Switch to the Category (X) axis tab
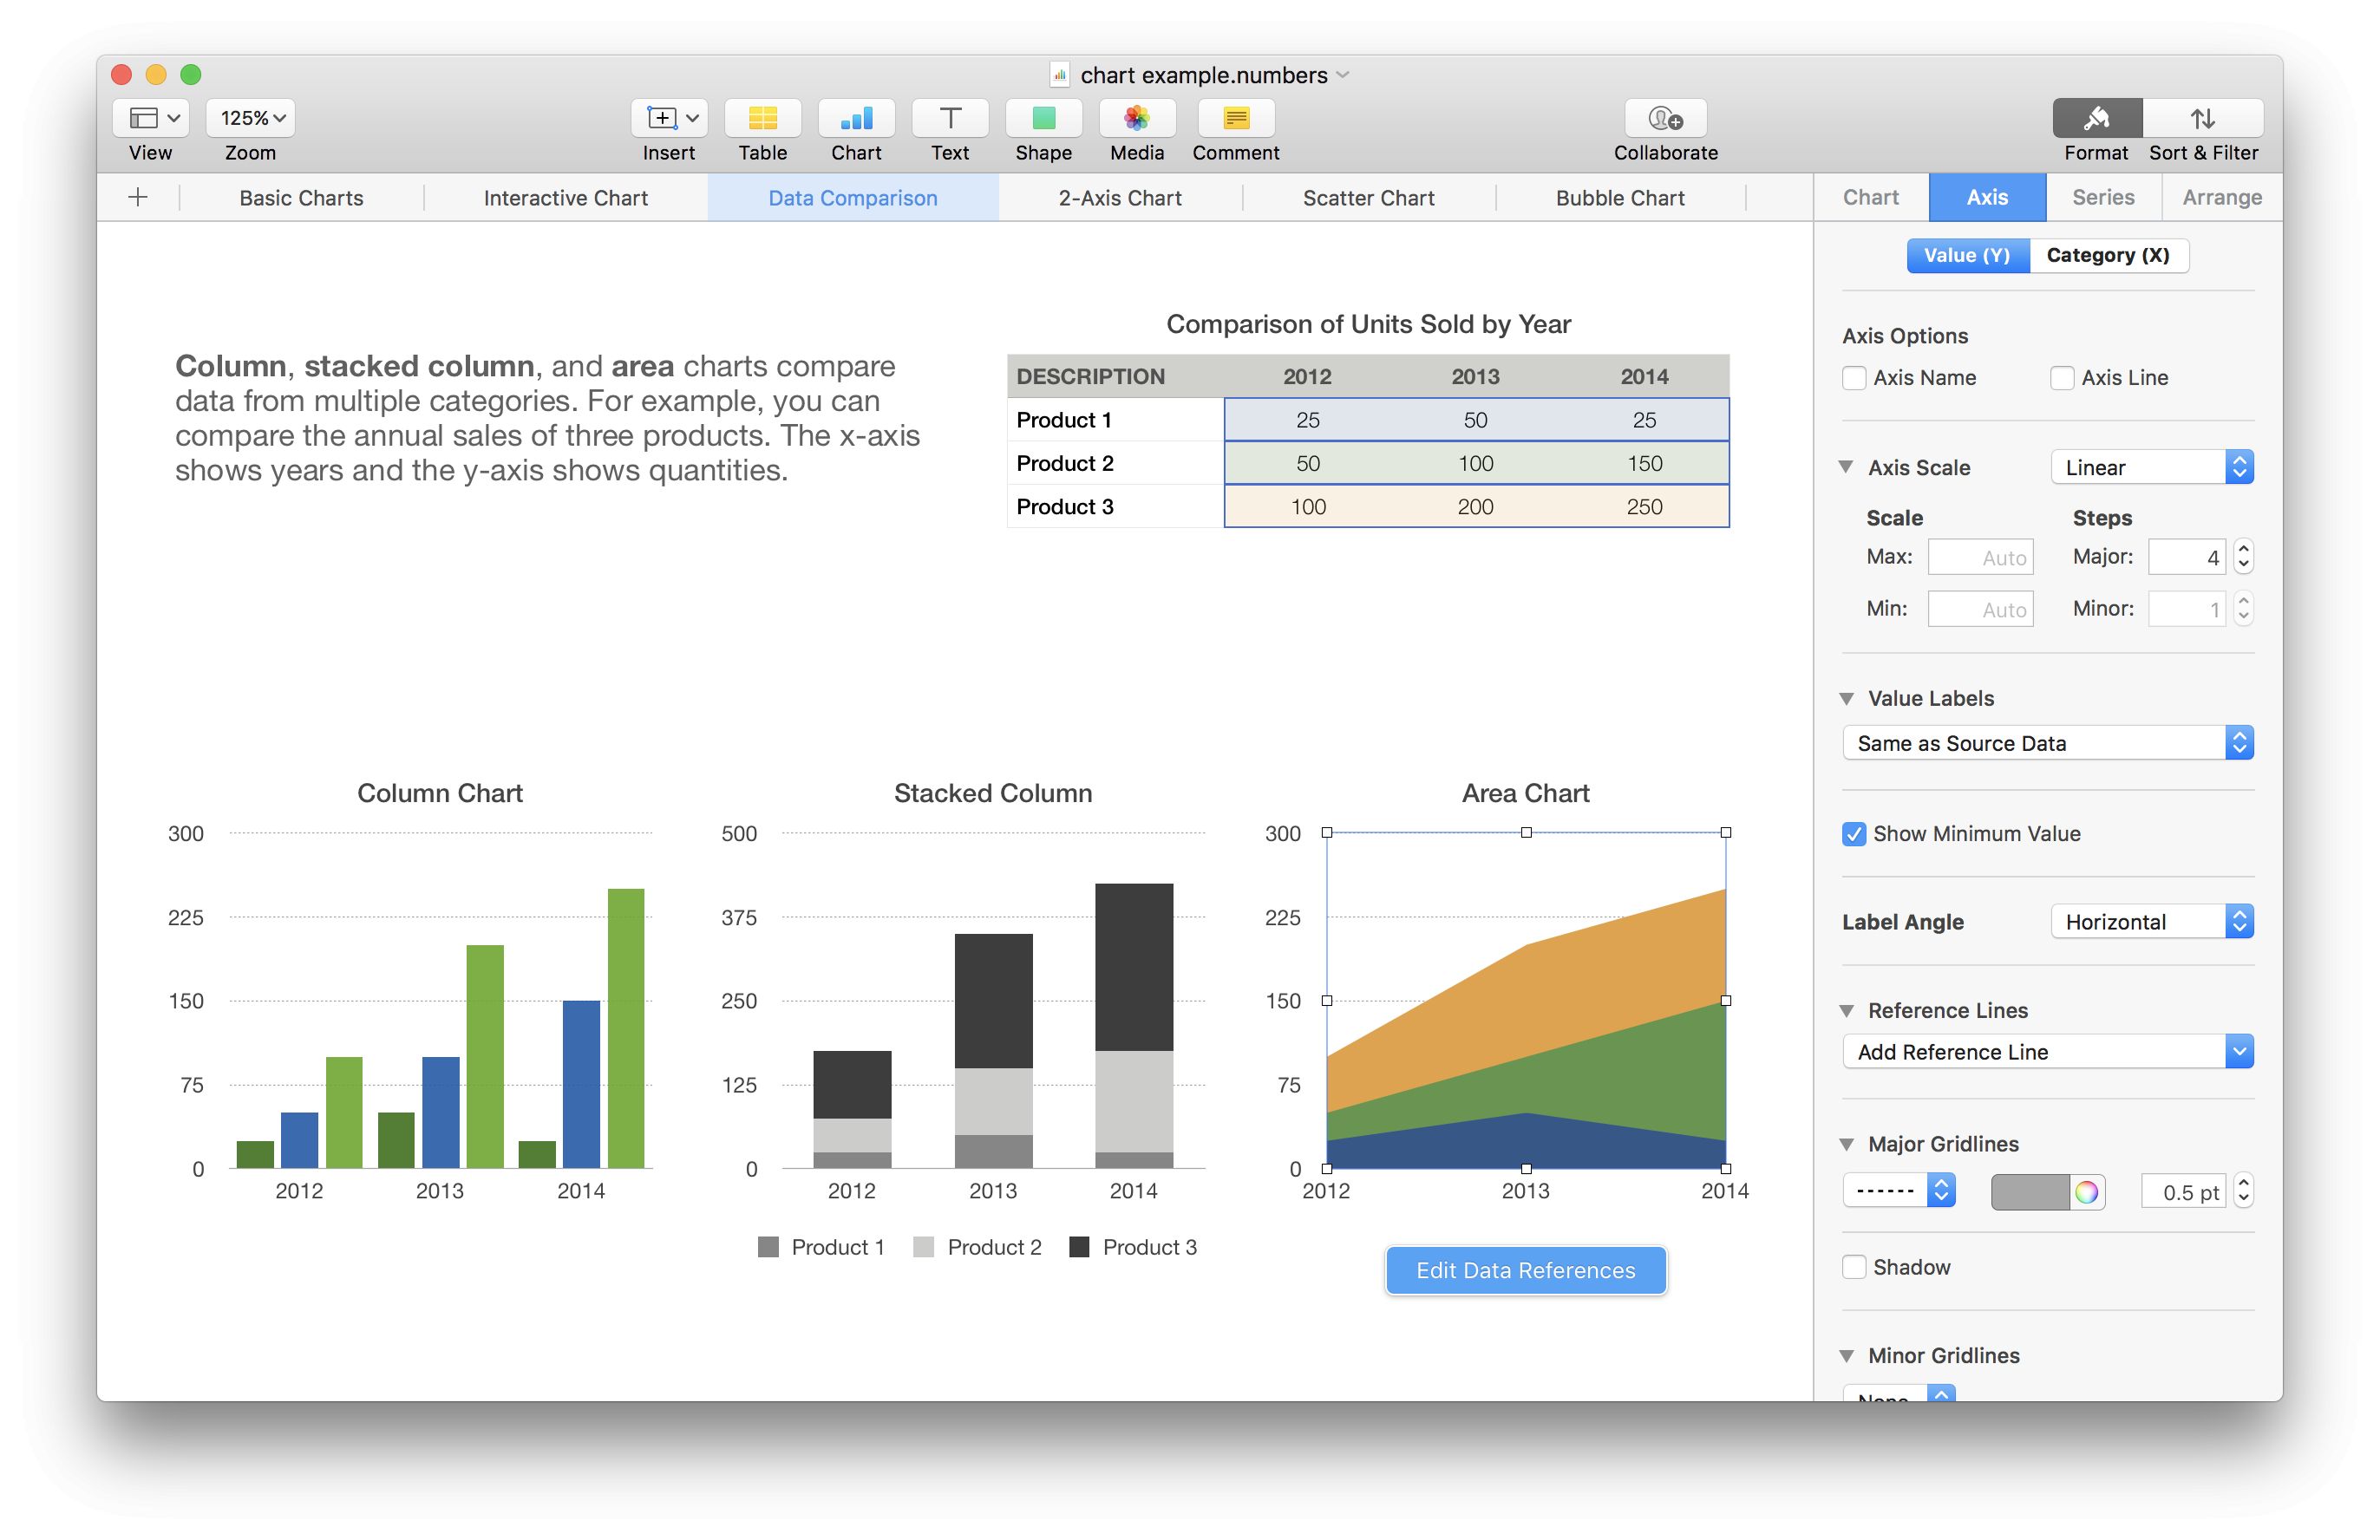 [2108, 253]
